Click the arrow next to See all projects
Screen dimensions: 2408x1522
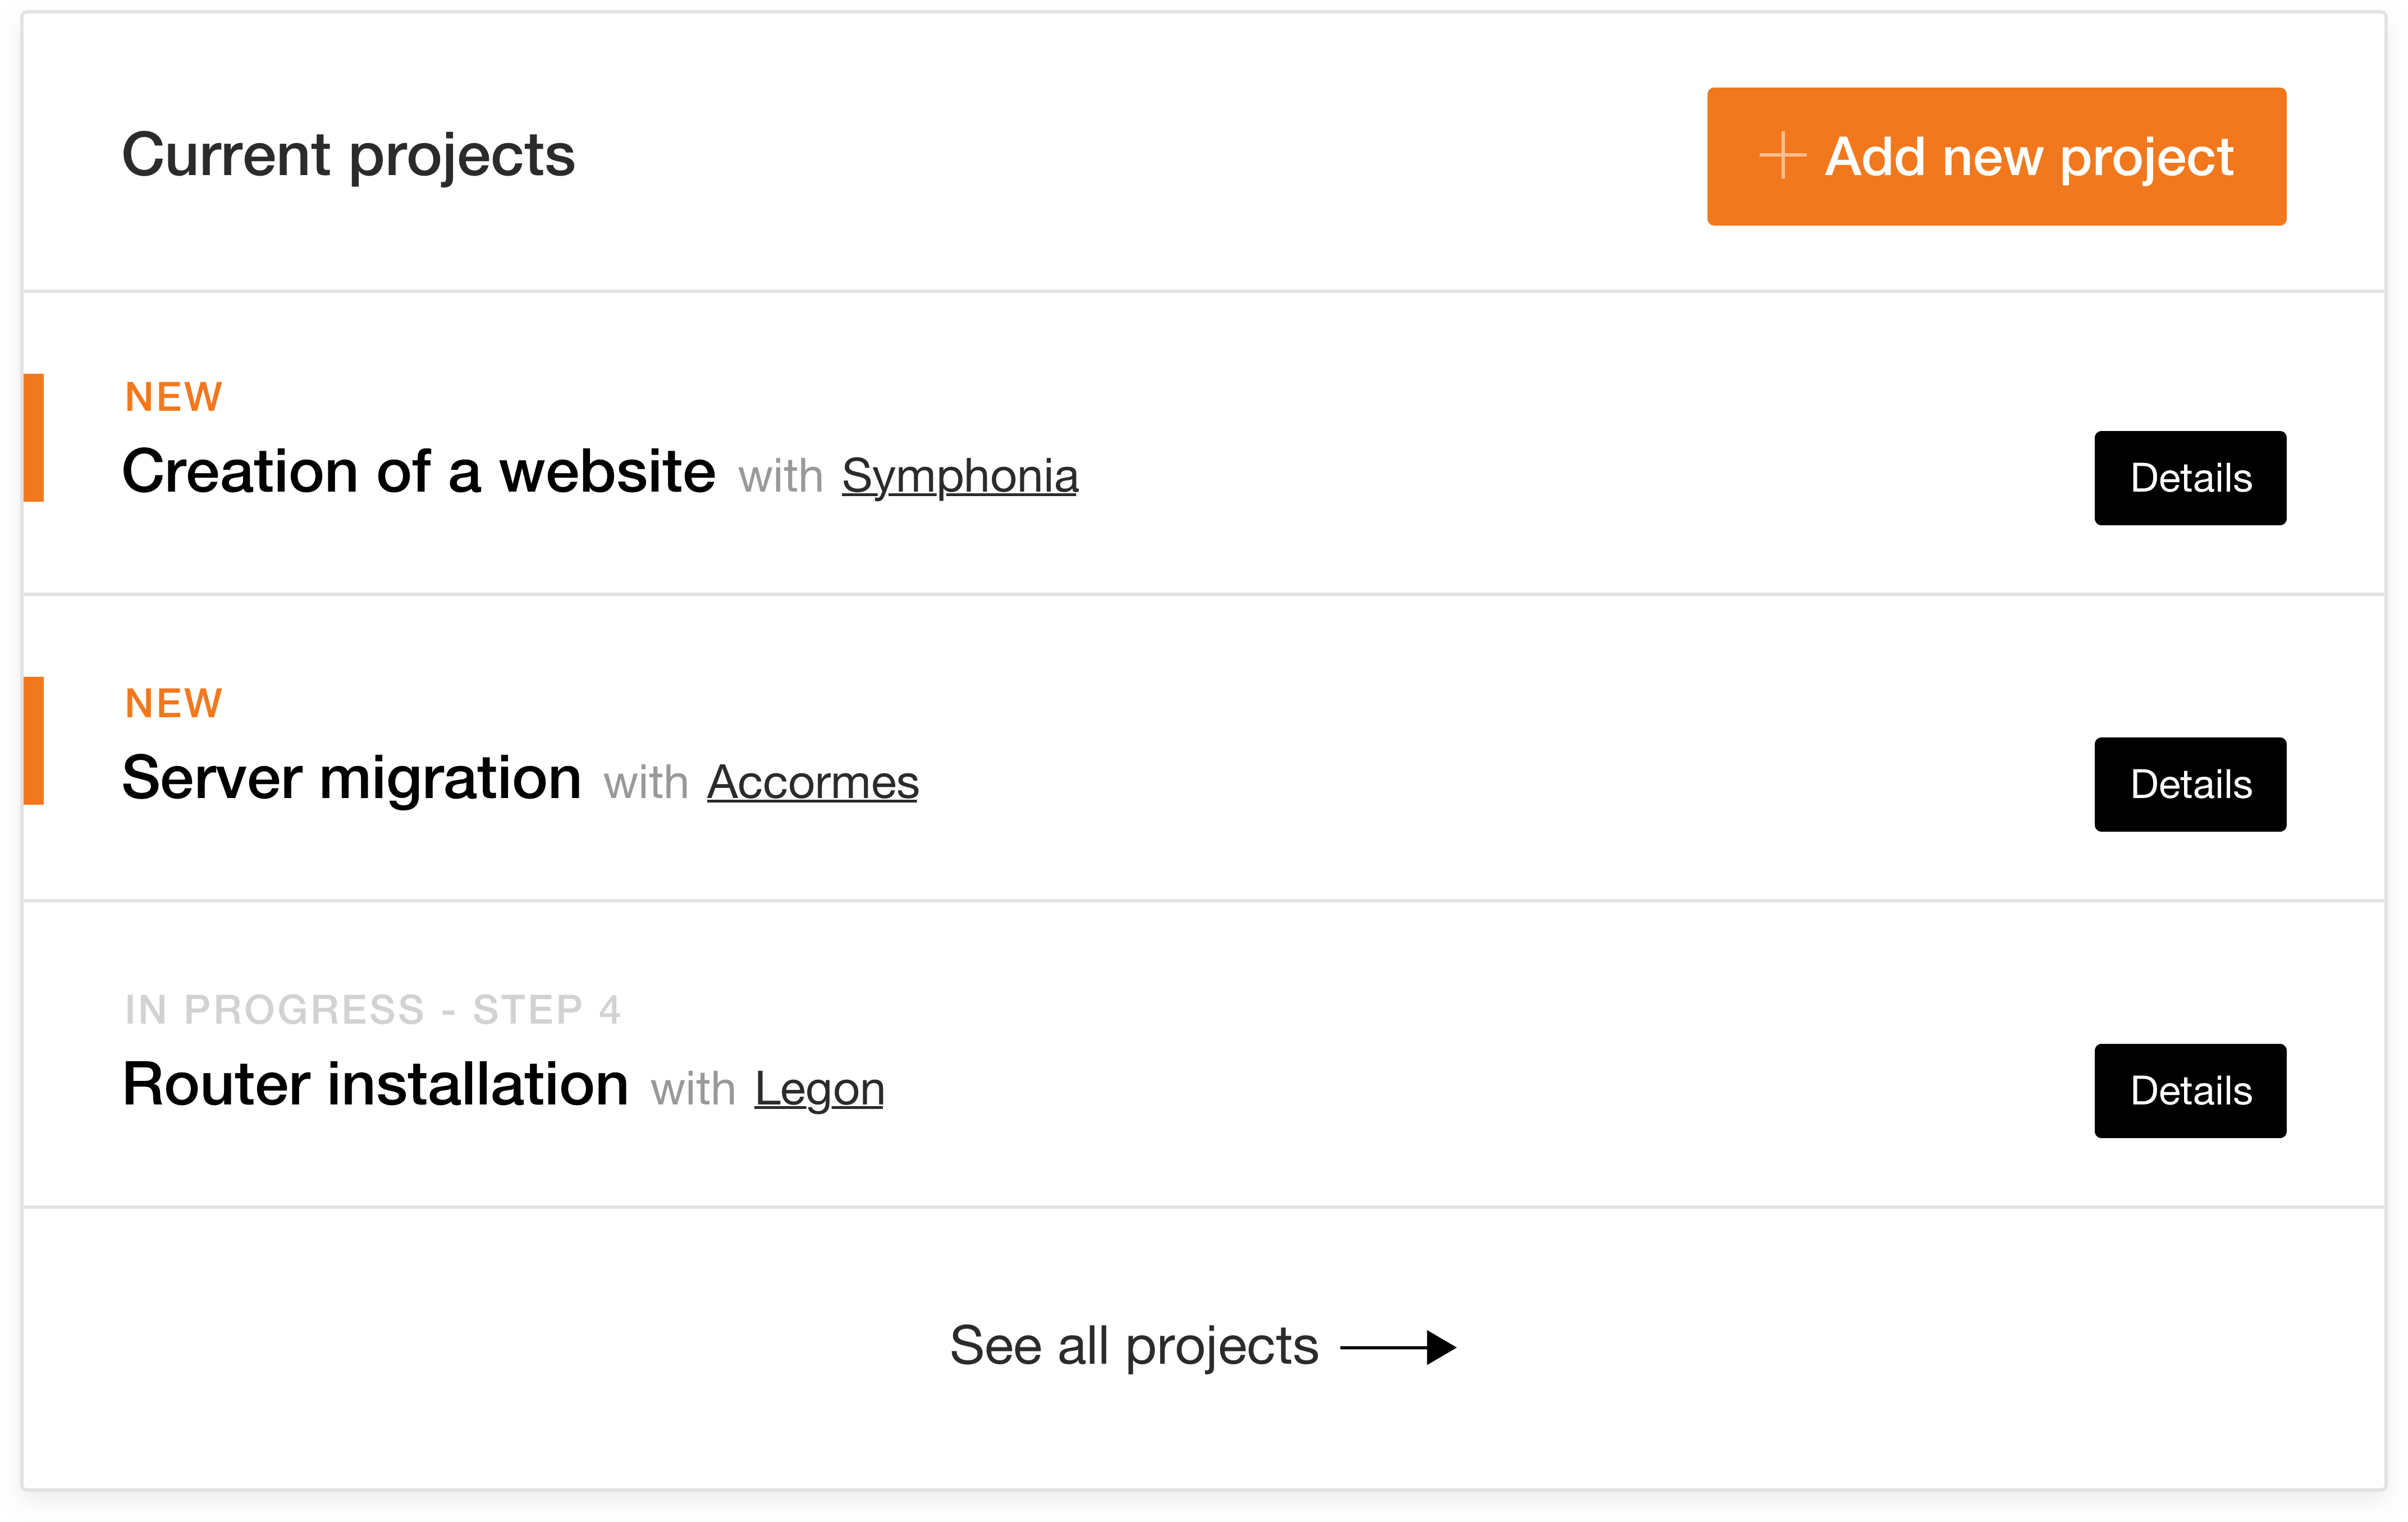(1398, 1347)
